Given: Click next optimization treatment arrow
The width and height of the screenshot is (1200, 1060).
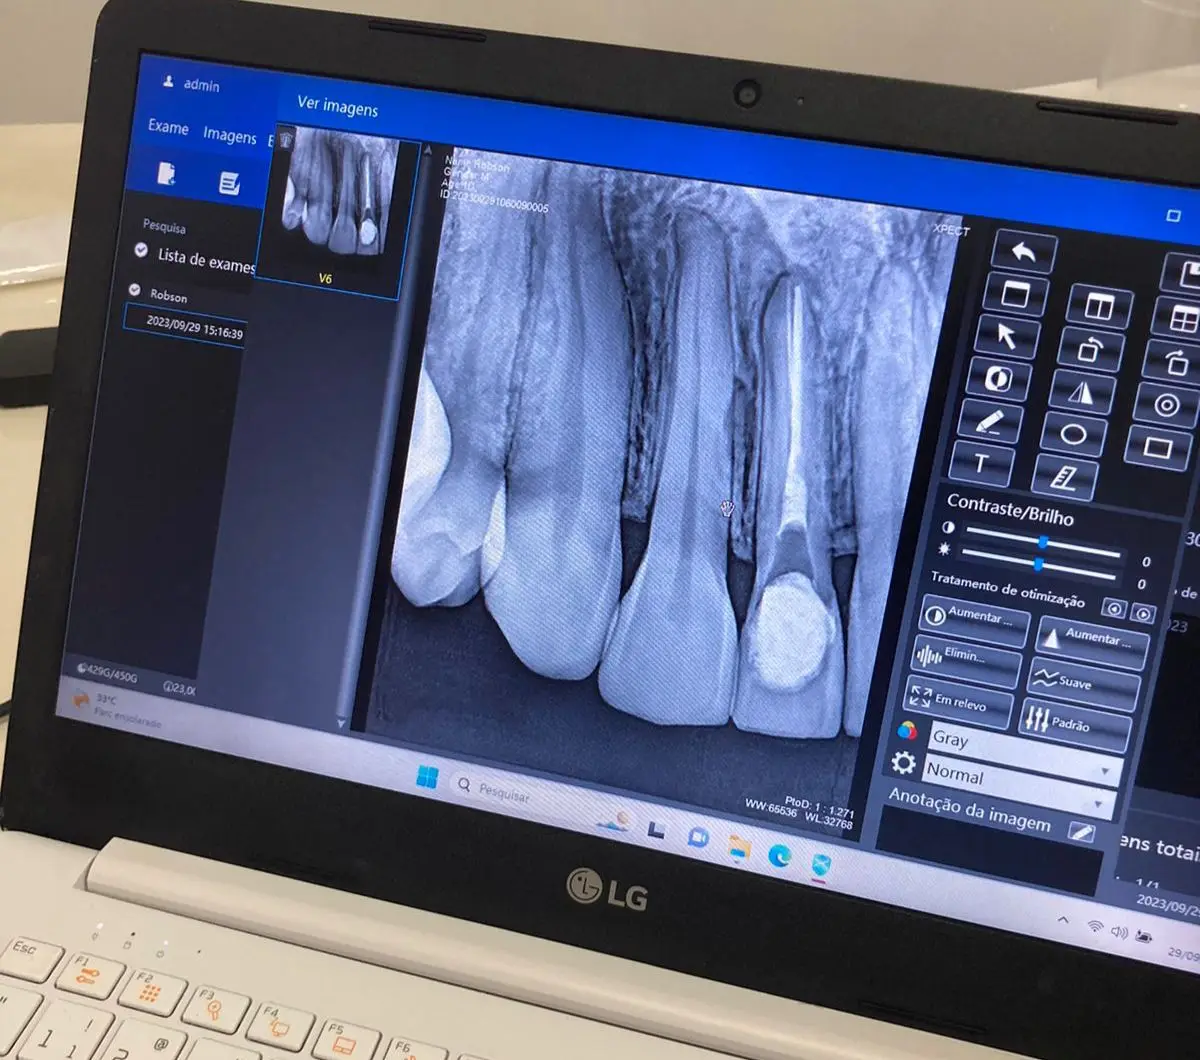Looking at the screenshot, I should 1144,614.
